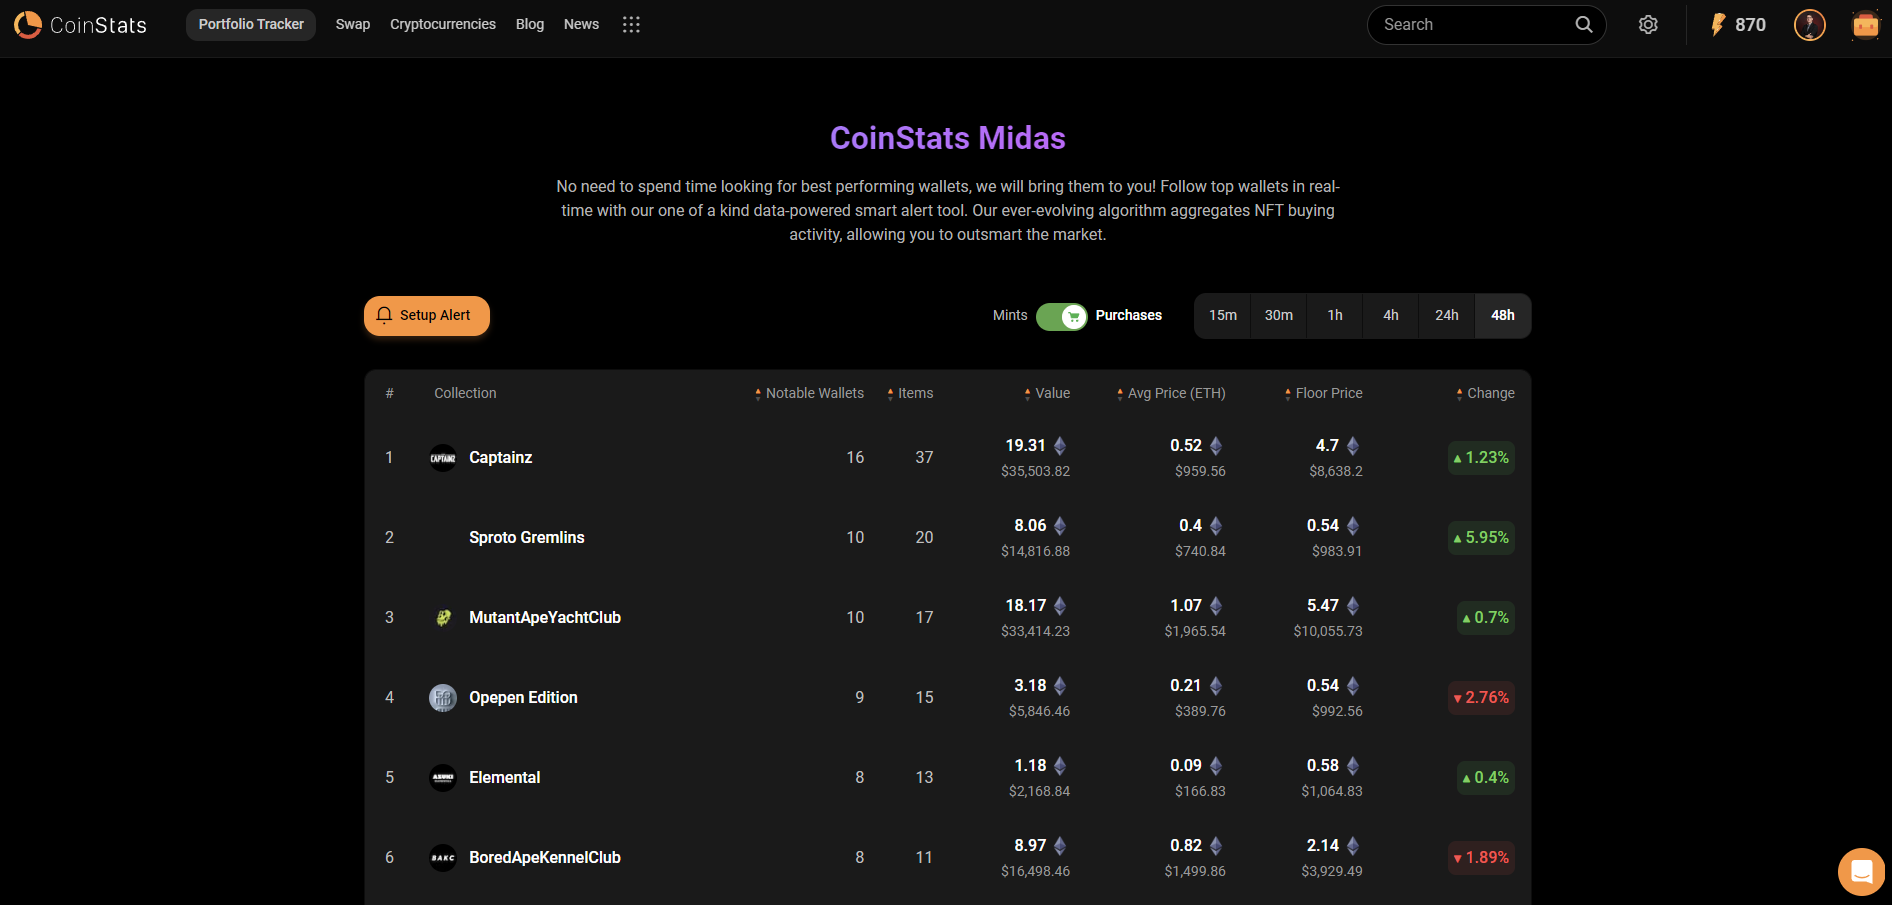Image resolution: width=1892 pixels, height=905 pixels.
Task: Switch to the Portfolio Tracker tab
Action: [x=250, y=24]
